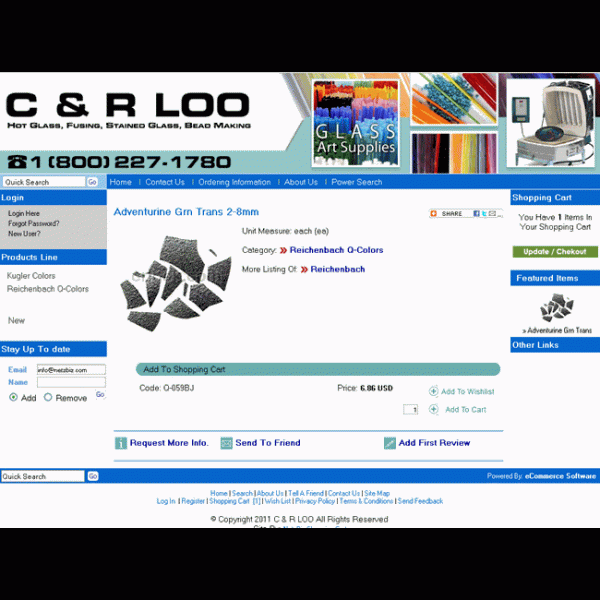The image size is (600, 600).
Task: Click the Go button beside bottom Quick Search
Action: pyautogui.click(x=93, y=476)
